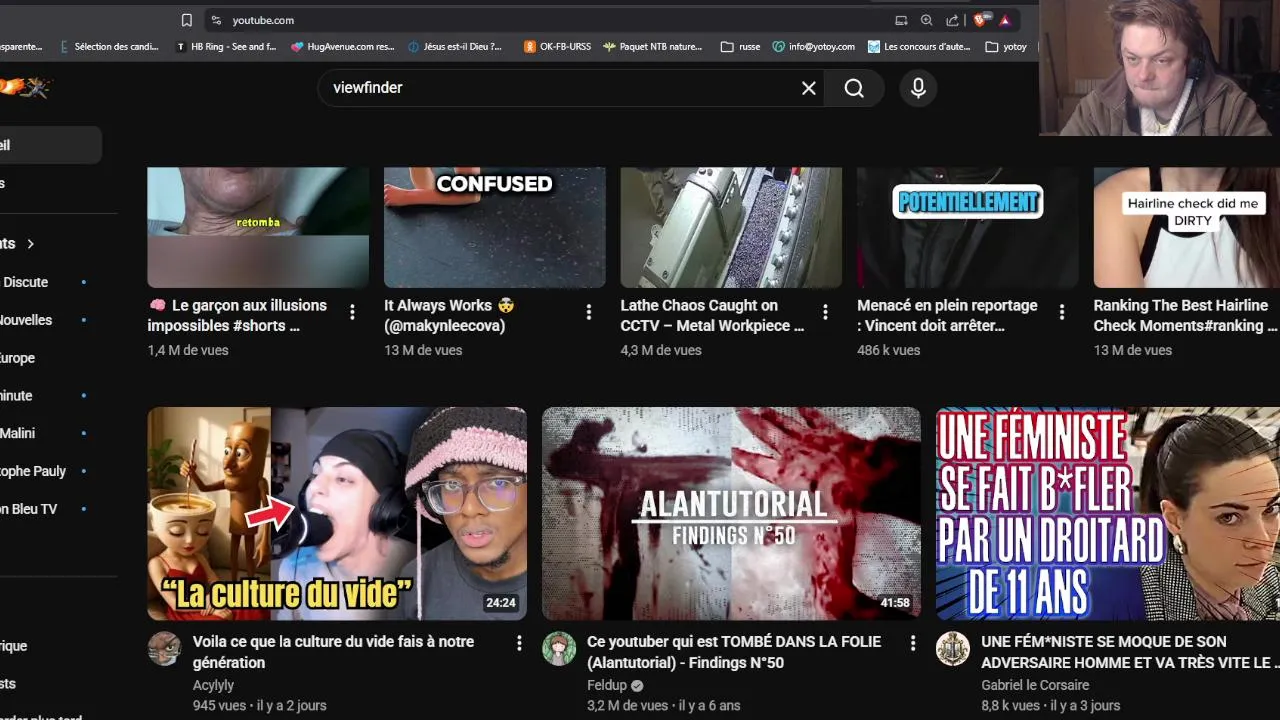The image size is (1280, 720).
Task: Open the Feldup channel name link
Action: [607, 685]
